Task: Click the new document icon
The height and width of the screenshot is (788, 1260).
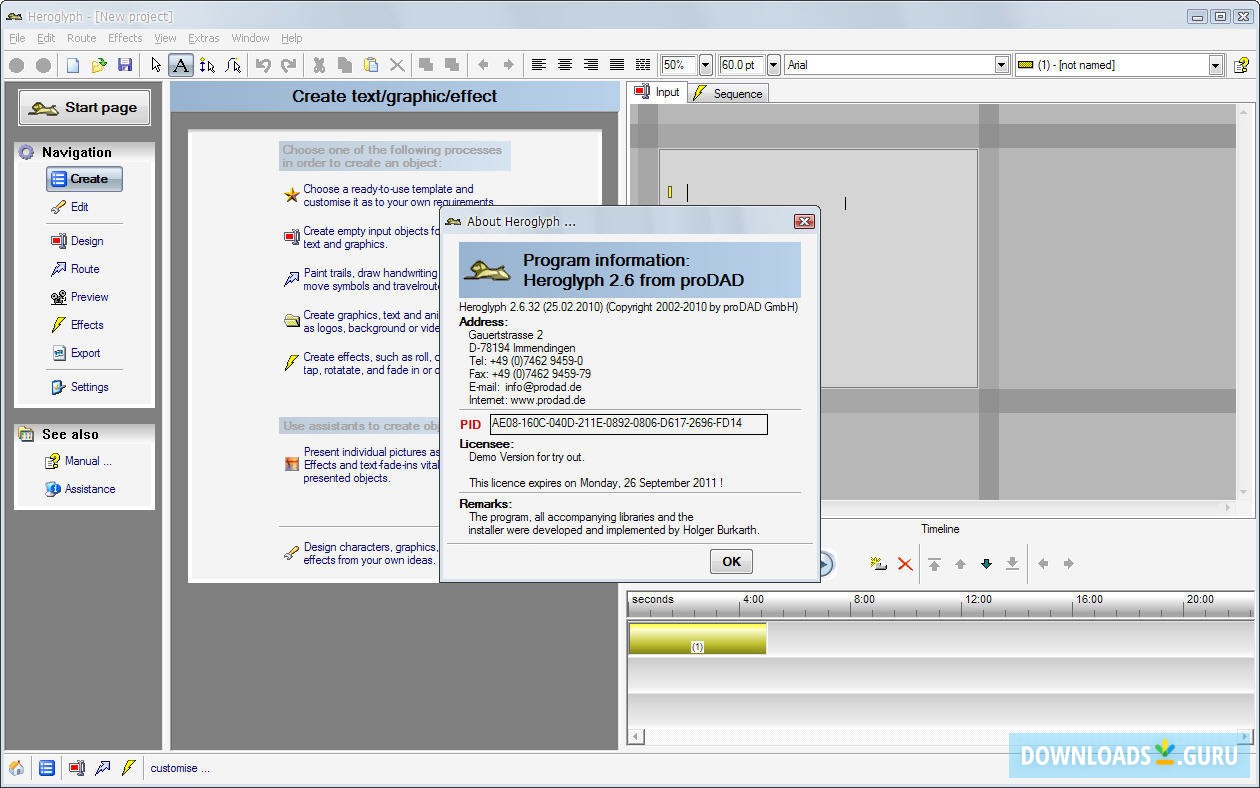Action: 73,65
